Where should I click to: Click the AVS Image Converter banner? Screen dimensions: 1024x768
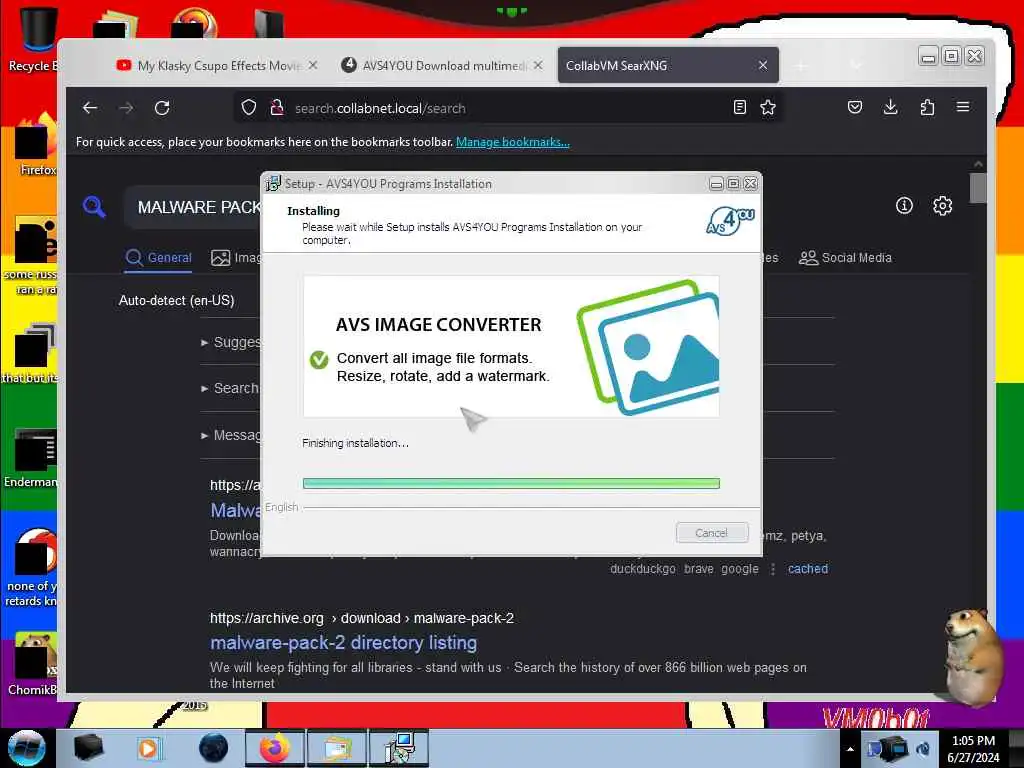[511, 346]
